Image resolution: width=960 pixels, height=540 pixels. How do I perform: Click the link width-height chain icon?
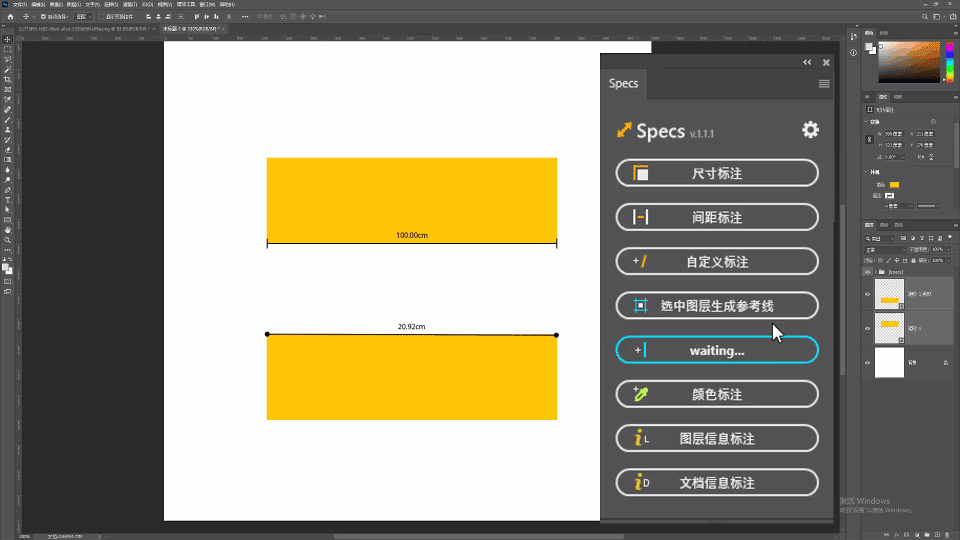869,140
